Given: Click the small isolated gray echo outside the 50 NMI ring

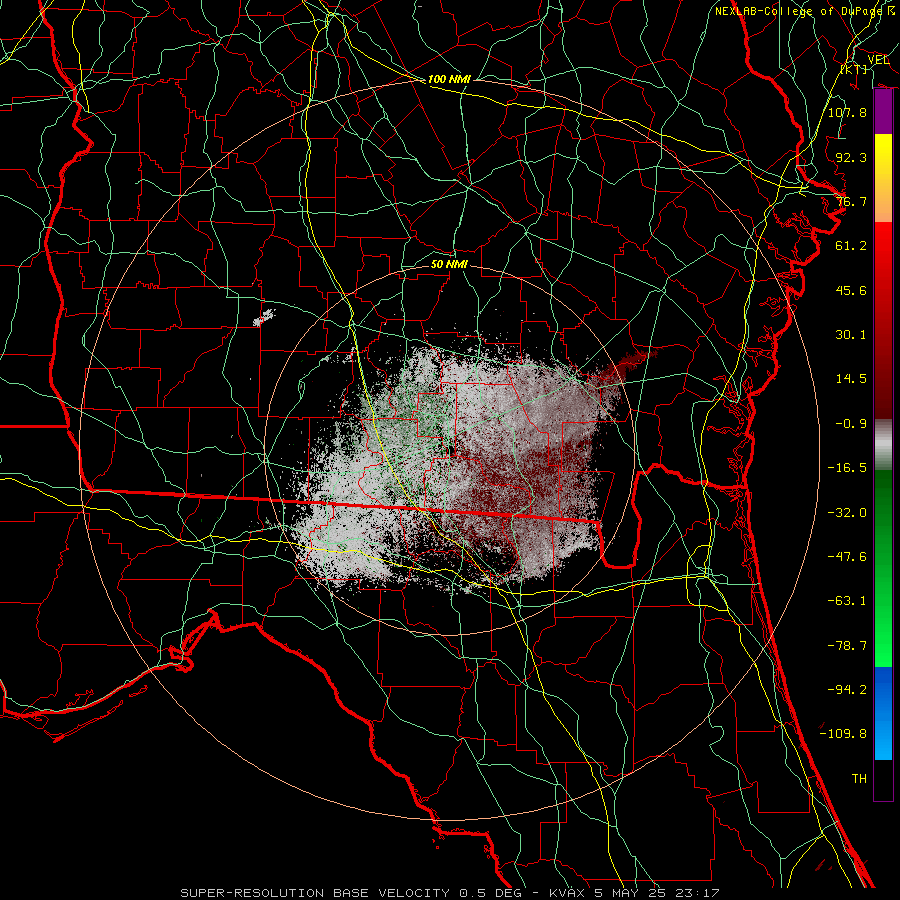Looking at the screenshot, I should pos(264,317).
